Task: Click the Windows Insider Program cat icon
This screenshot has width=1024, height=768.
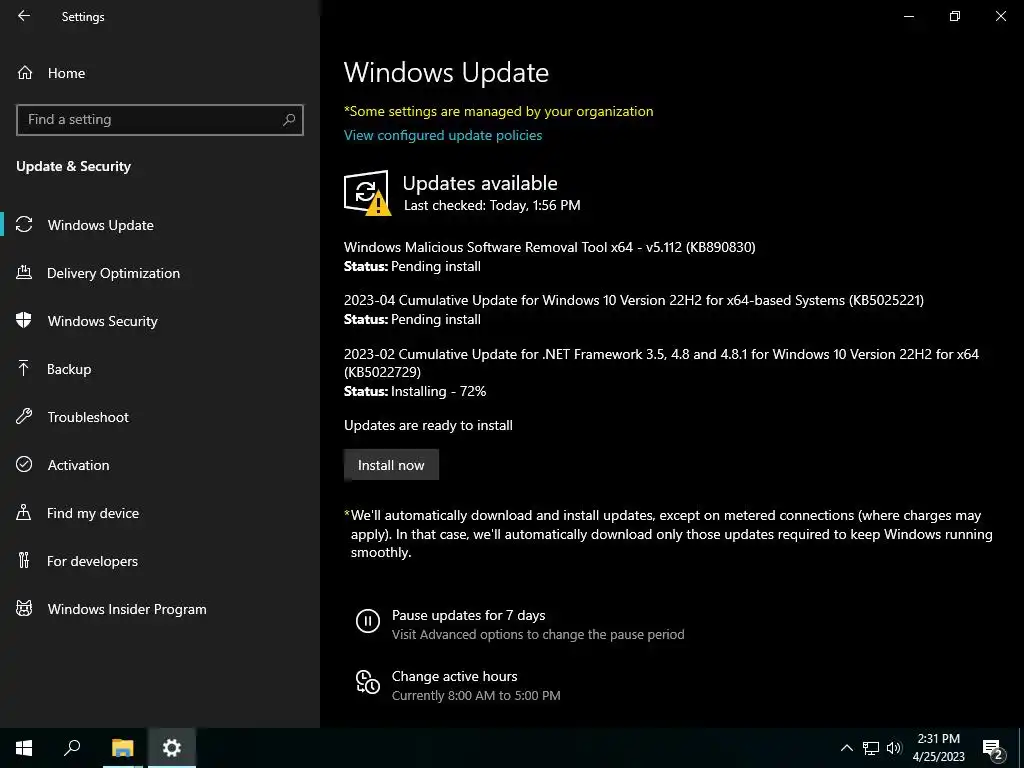Action: [24, 609]
